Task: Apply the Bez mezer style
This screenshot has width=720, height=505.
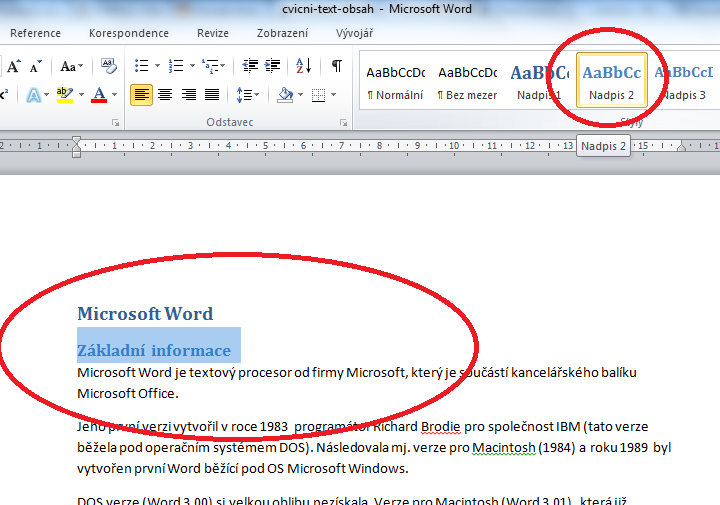Action: coord(467,82)
